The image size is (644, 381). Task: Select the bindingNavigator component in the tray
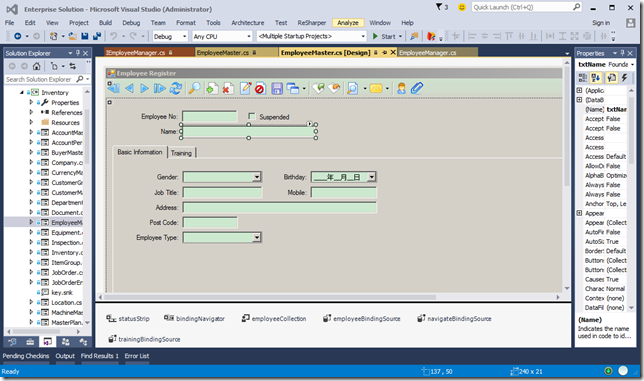pos(194,319)
